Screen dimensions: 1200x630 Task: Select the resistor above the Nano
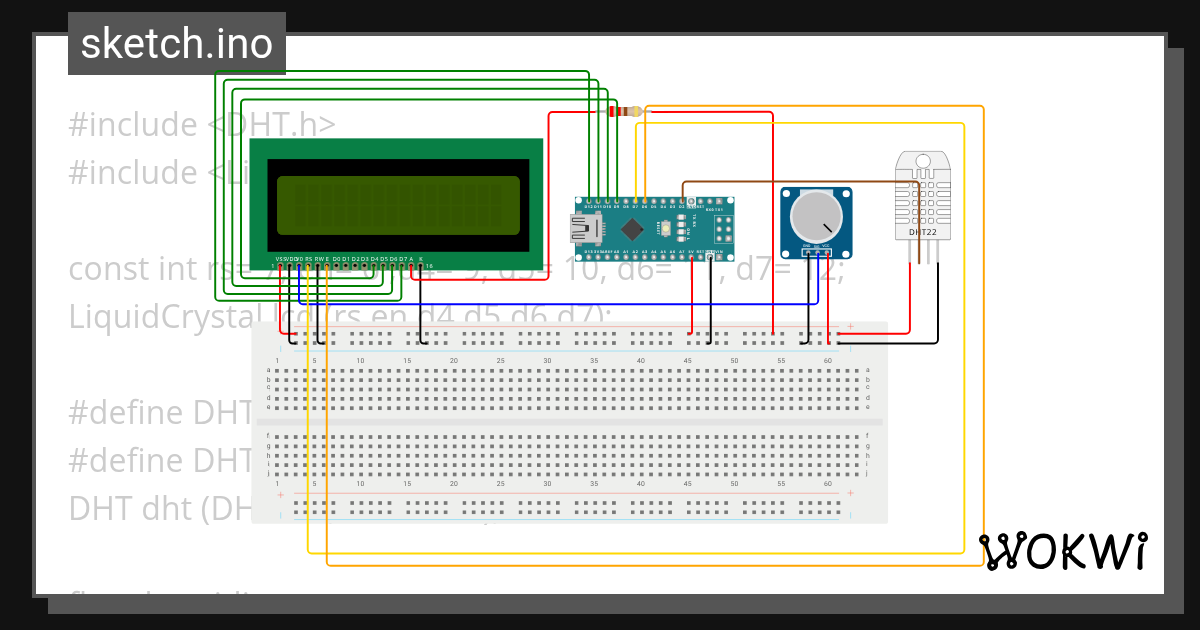(625, 111)
